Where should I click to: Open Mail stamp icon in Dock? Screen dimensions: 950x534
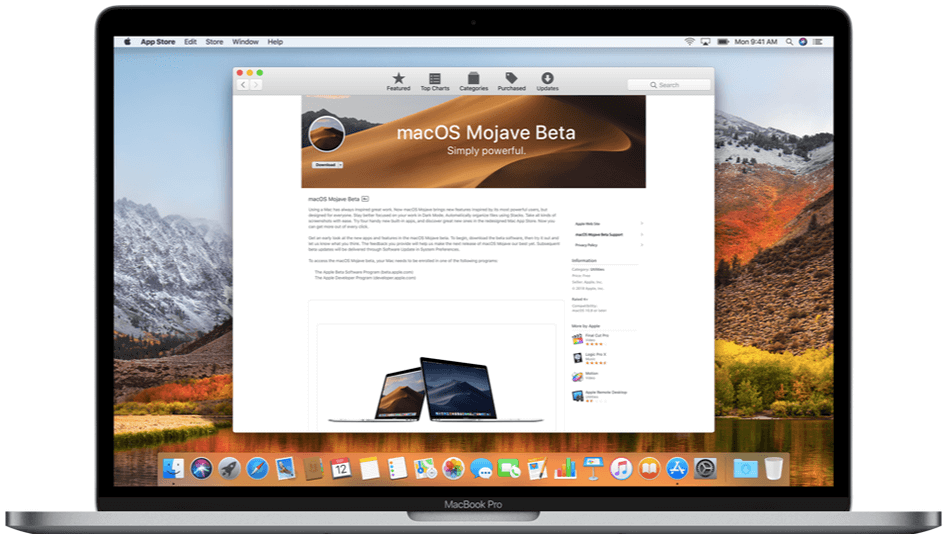pos(285,469)
